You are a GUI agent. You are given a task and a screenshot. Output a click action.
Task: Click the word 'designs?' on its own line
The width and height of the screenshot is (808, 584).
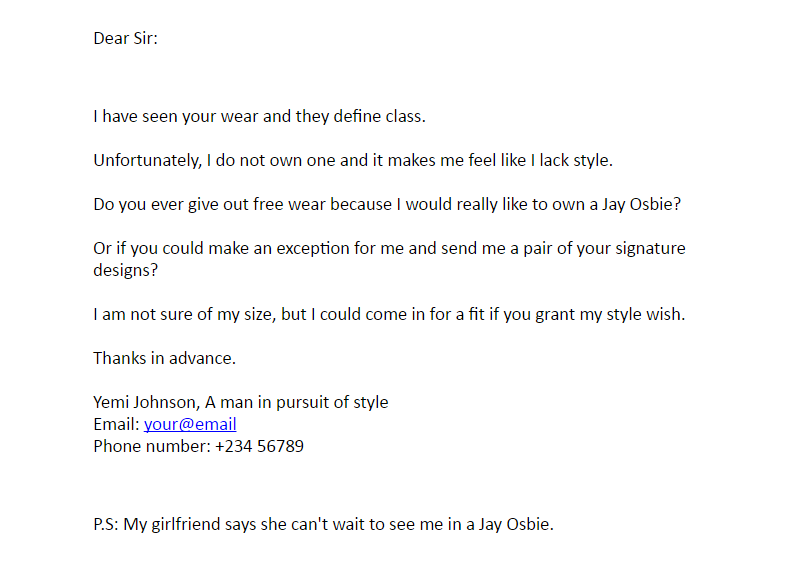click(x=125, y=271)
